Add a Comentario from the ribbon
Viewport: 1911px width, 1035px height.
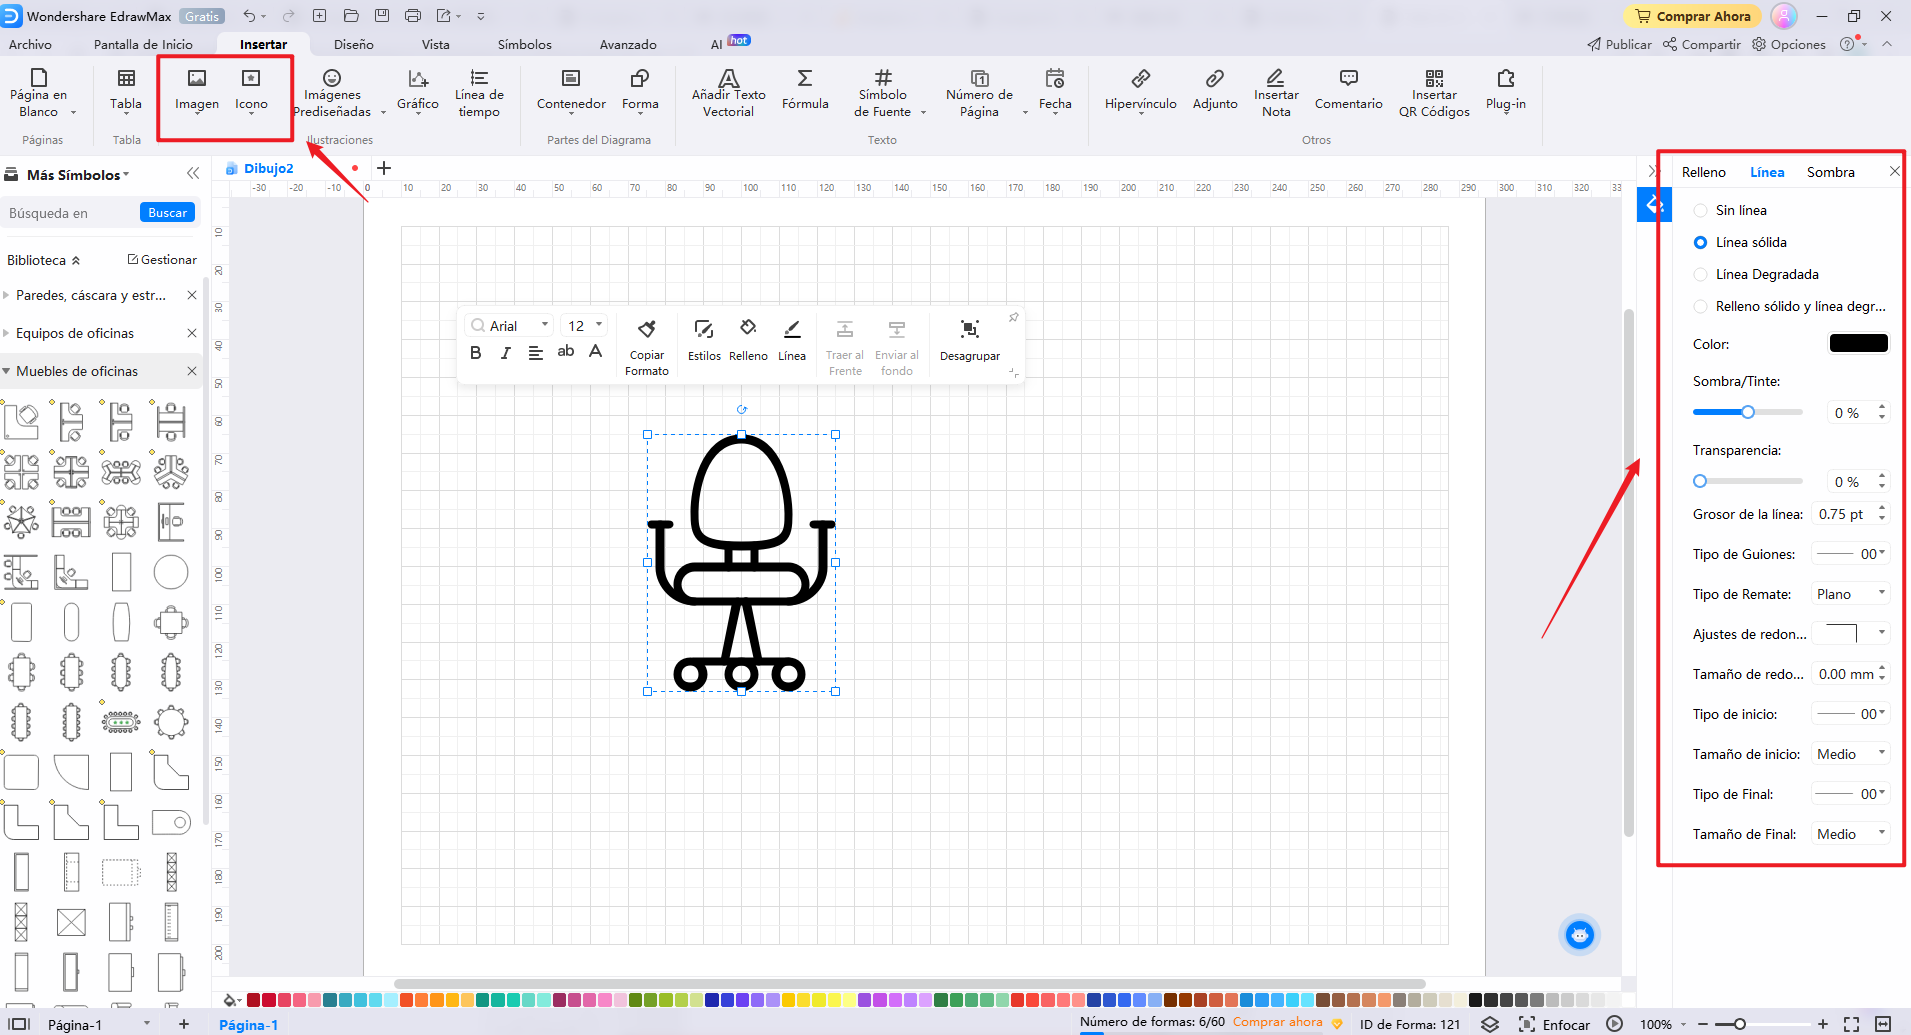(1348, 90)
